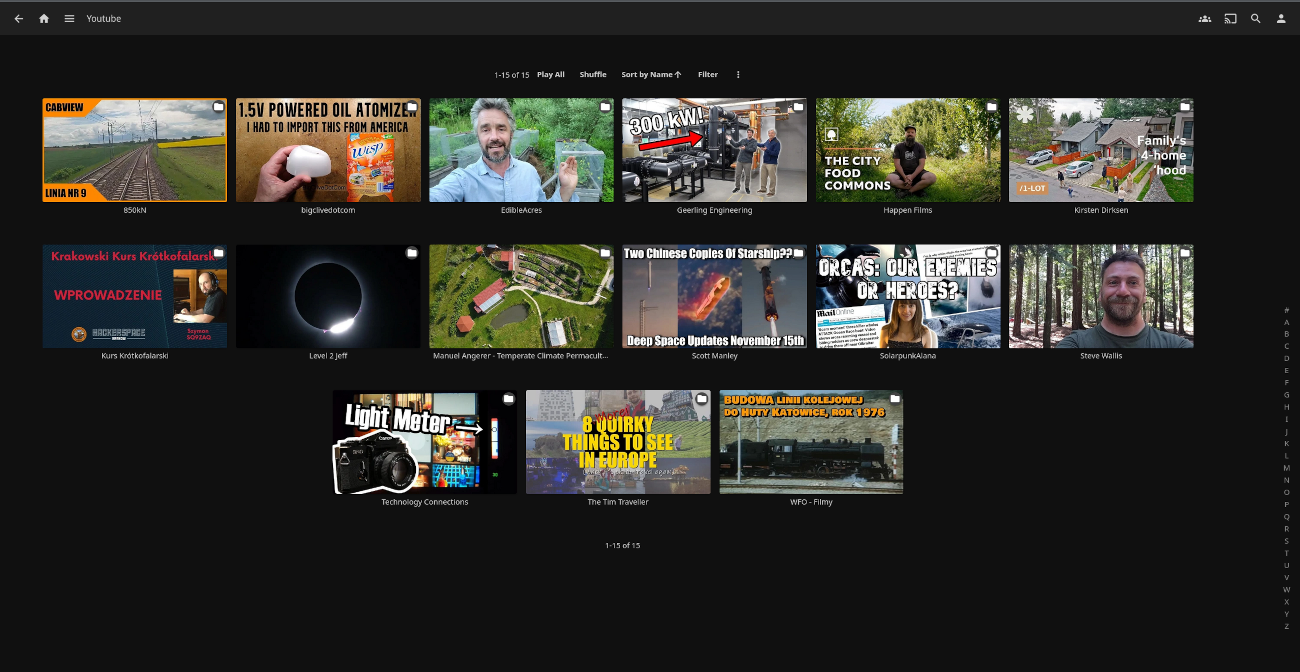The width and height of the screenshot is (1300, 672).
Task: Click the folder icon on Level 2 Jeff card
Action: [411, 253]
